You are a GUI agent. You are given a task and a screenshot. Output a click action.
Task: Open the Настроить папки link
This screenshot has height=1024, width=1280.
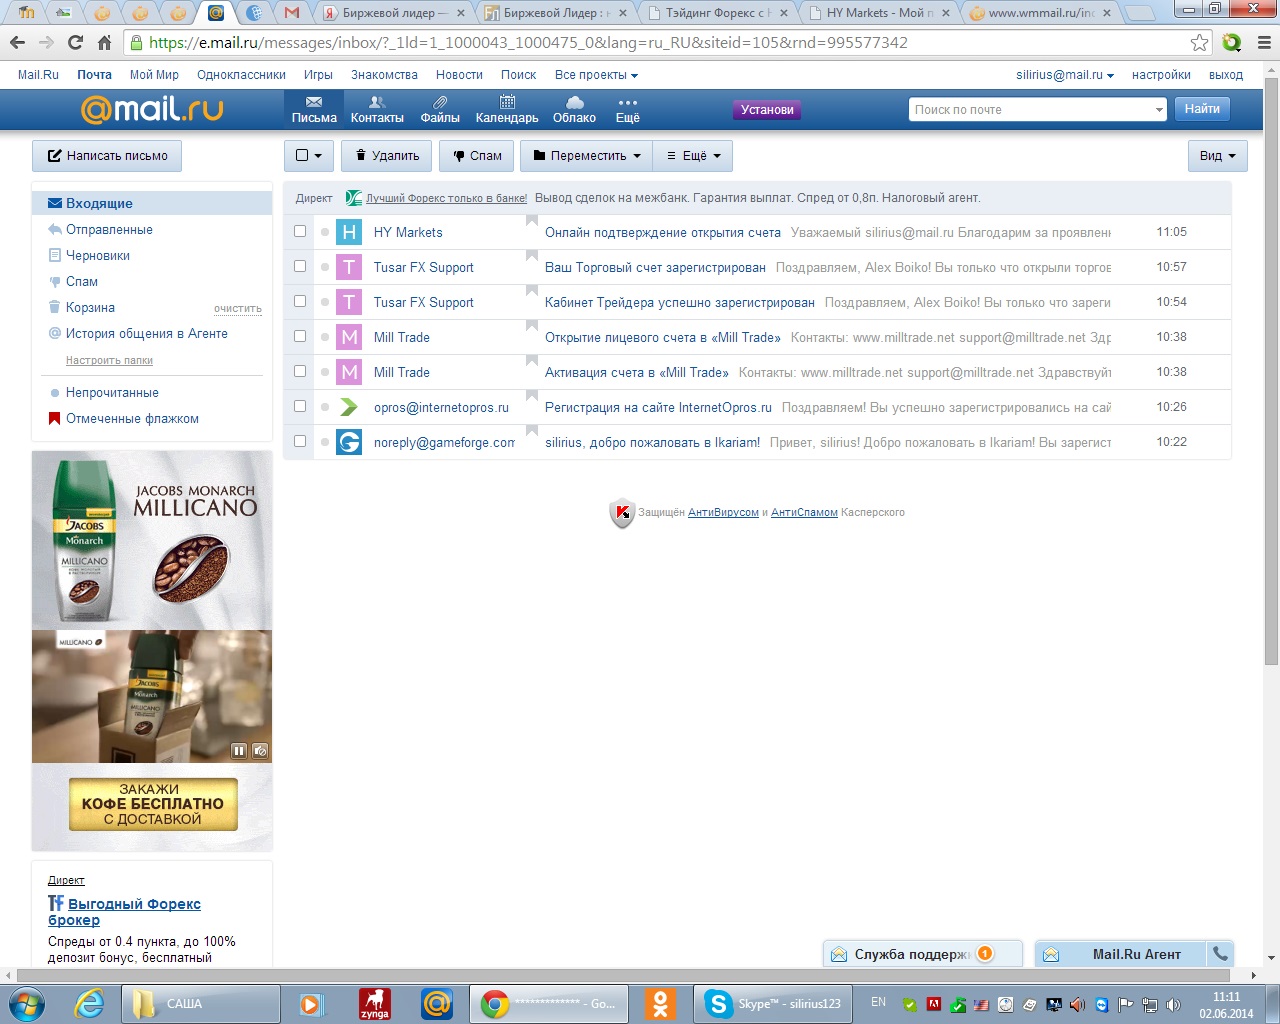(110, 360)
